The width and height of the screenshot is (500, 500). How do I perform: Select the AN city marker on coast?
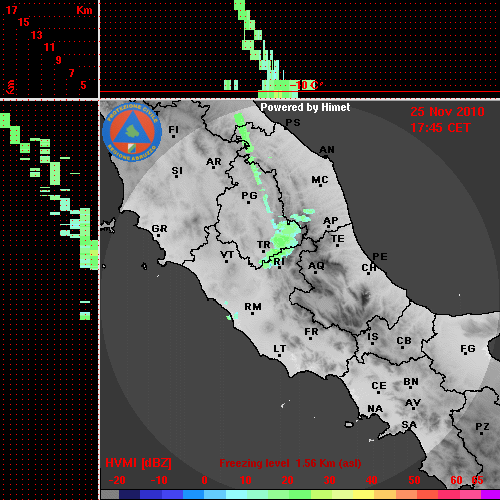click(325, 156)
